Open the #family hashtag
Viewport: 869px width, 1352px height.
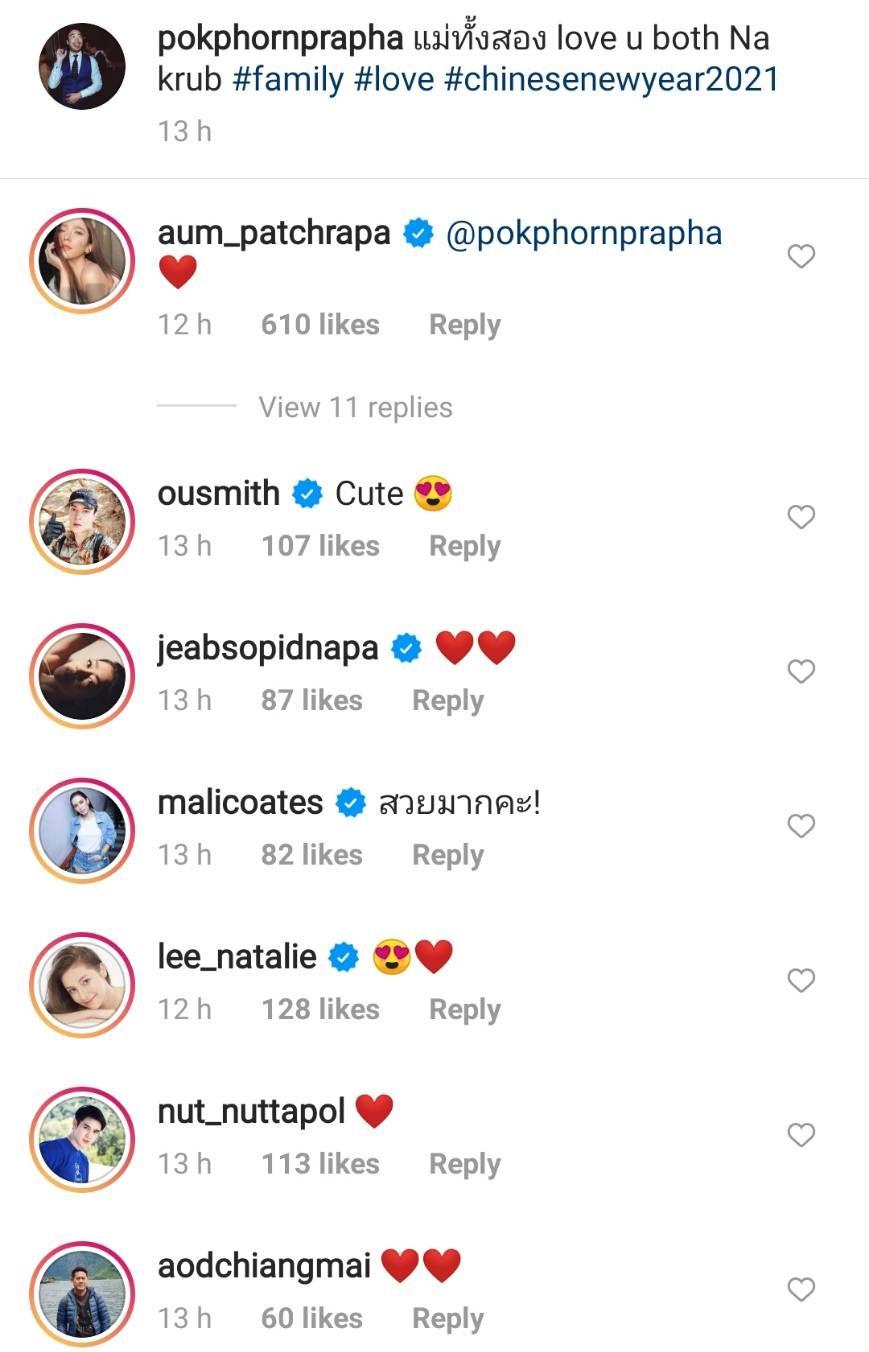[288, 80]
